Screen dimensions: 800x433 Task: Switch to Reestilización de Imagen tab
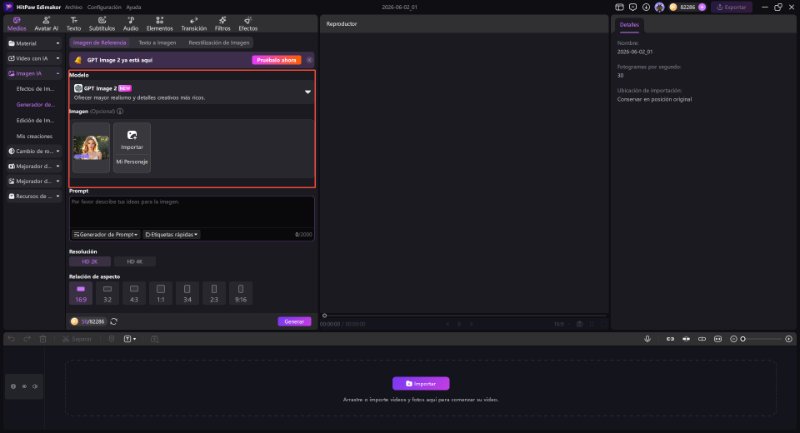(219, 43)
